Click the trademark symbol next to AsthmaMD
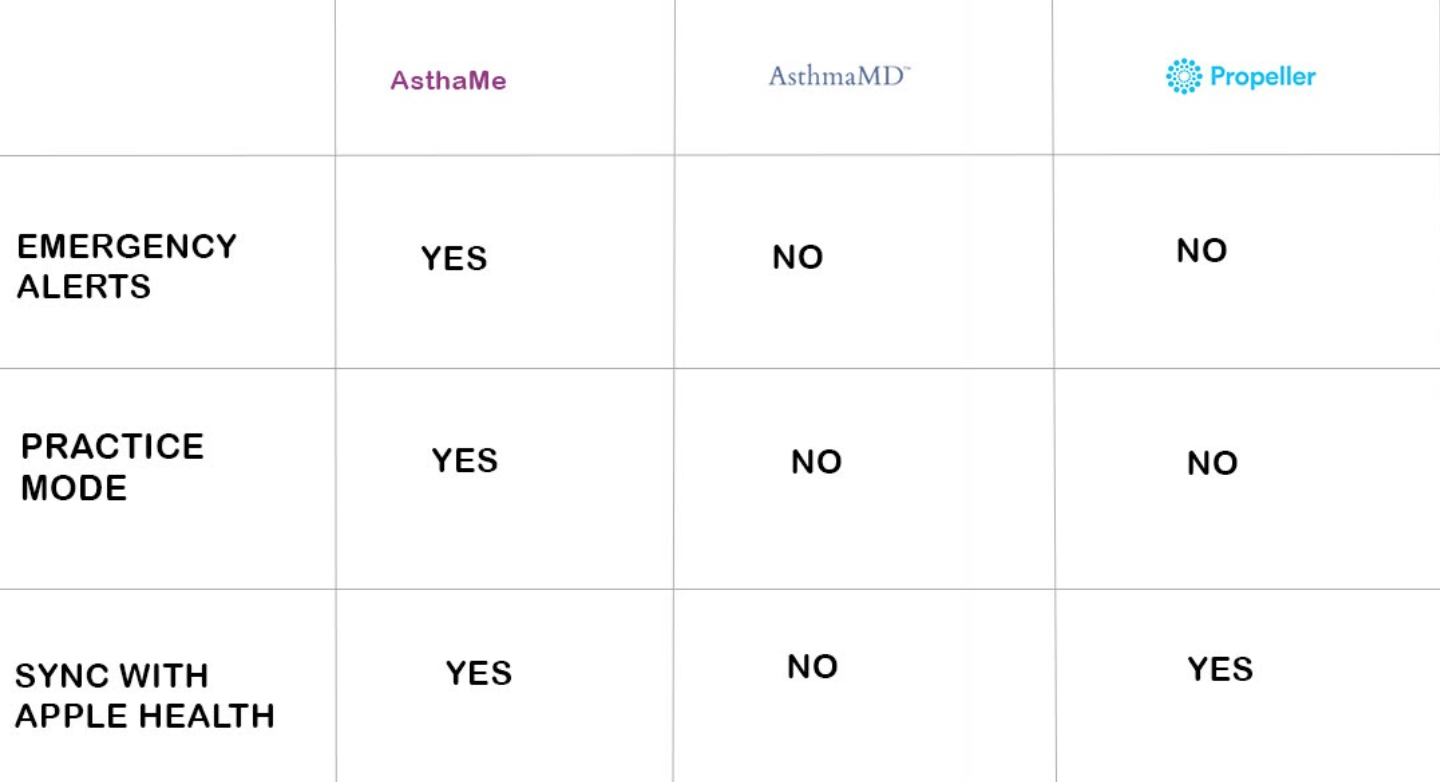 point(905,69)
